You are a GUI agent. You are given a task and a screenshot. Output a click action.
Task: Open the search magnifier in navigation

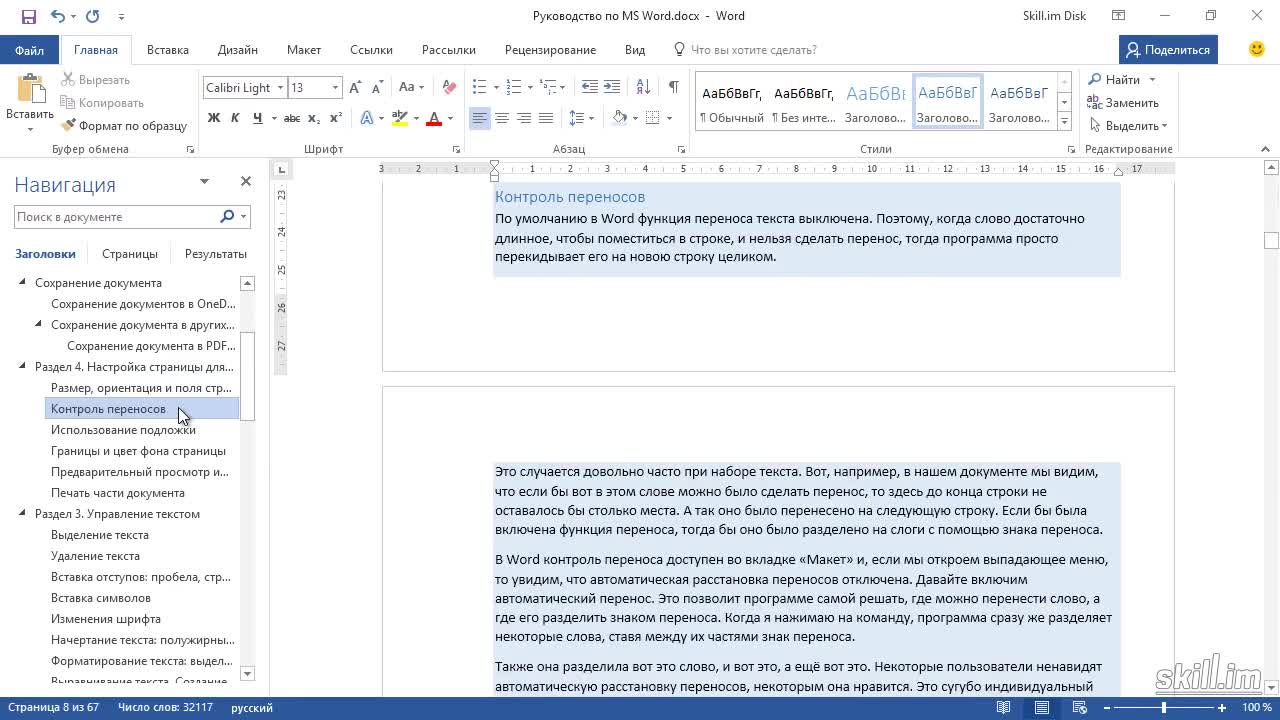click(x=227, y=216)
